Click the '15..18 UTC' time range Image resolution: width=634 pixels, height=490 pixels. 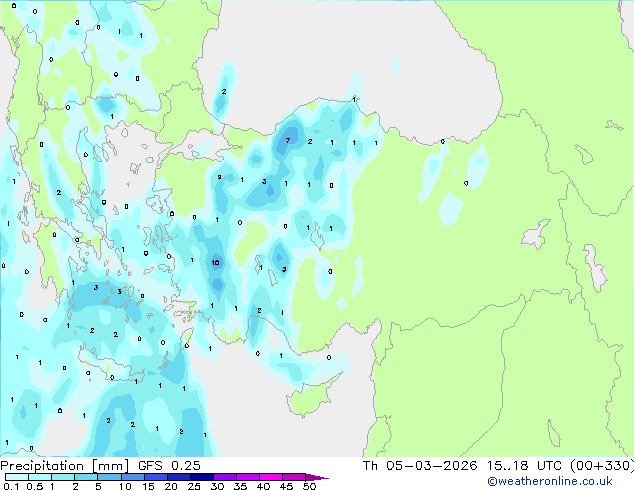coord(524,466)
